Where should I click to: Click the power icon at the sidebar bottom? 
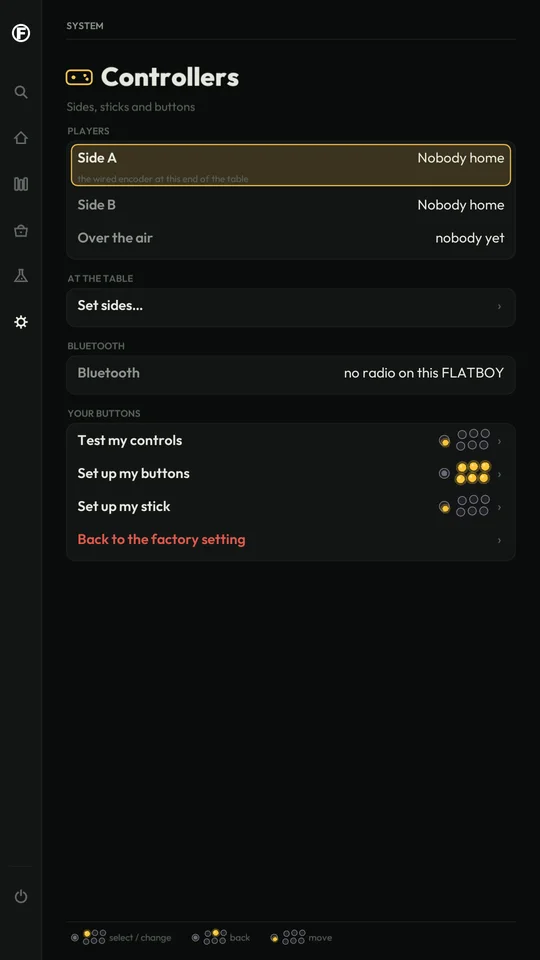[21, 896]
